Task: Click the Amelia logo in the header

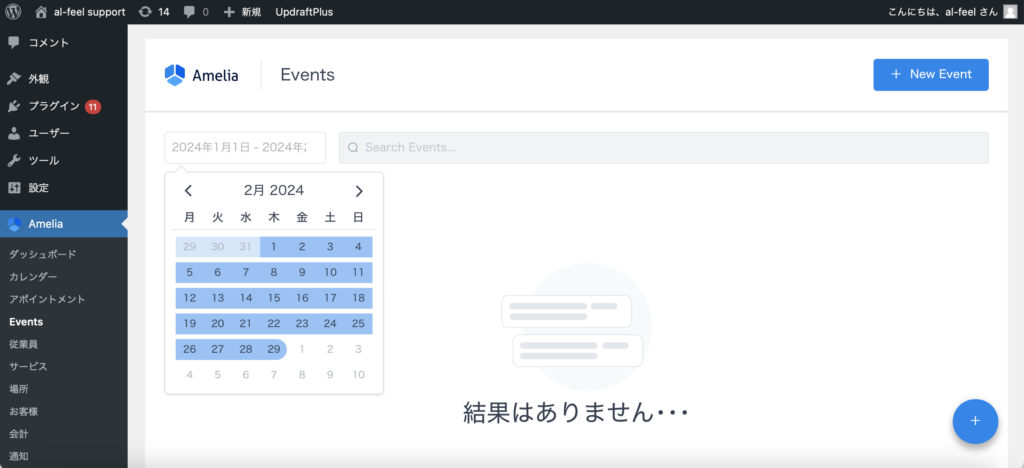Action: (x=202, y=75)
